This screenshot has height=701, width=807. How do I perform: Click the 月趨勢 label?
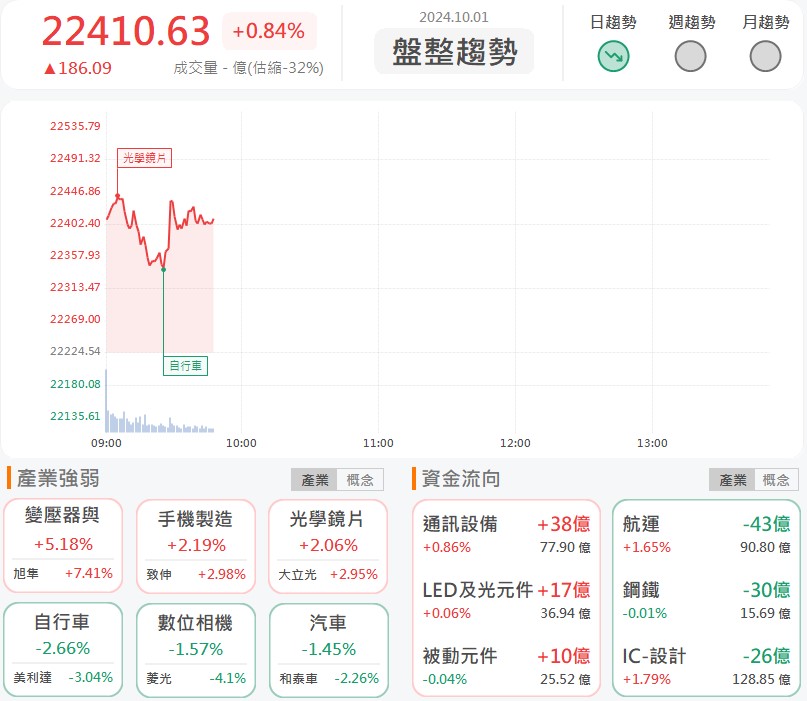765,22
